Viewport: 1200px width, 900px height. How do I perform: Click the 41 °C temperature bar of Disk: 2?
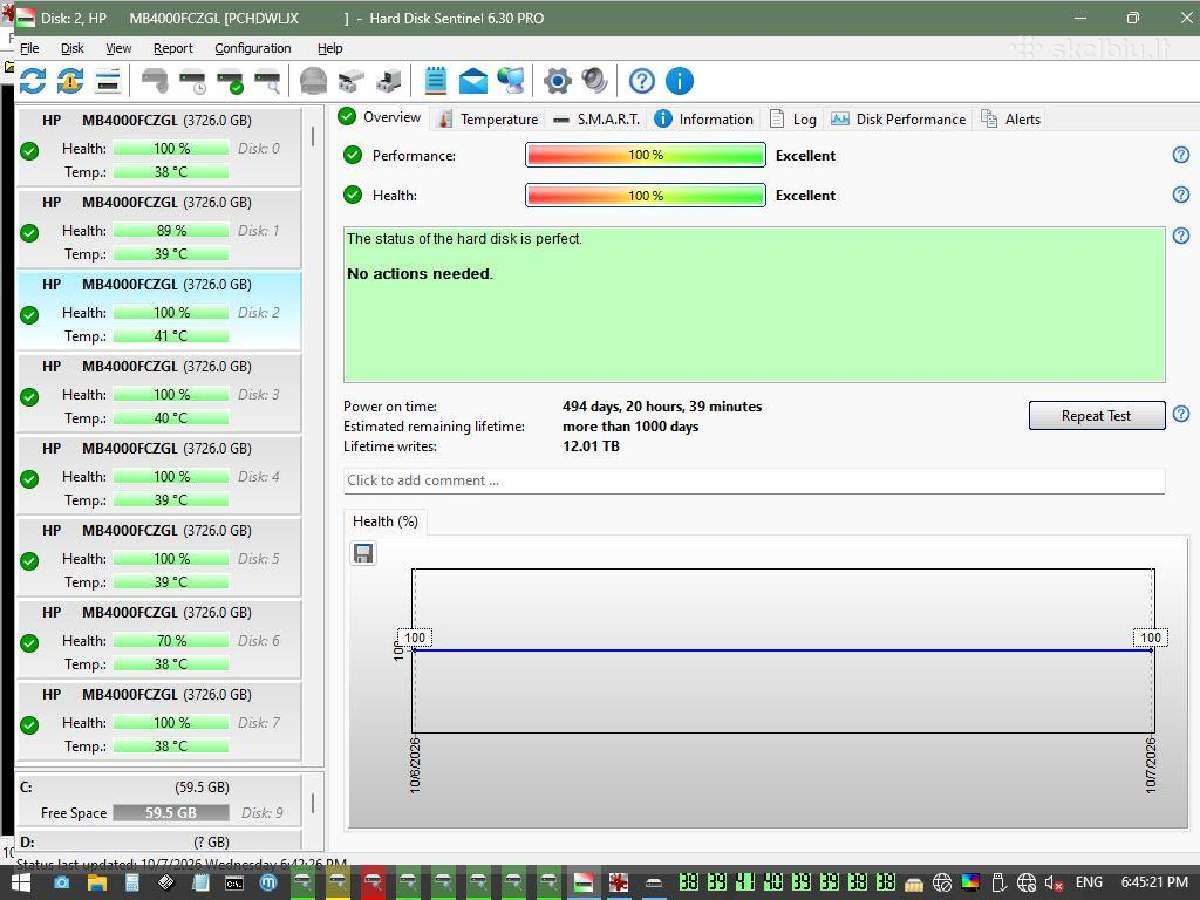coord(171,336)
